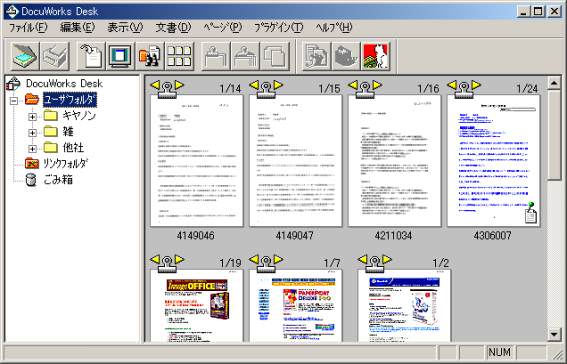Go to next page of document 4149046
Viewport: 567px width, 364px height.
(179, 85)
